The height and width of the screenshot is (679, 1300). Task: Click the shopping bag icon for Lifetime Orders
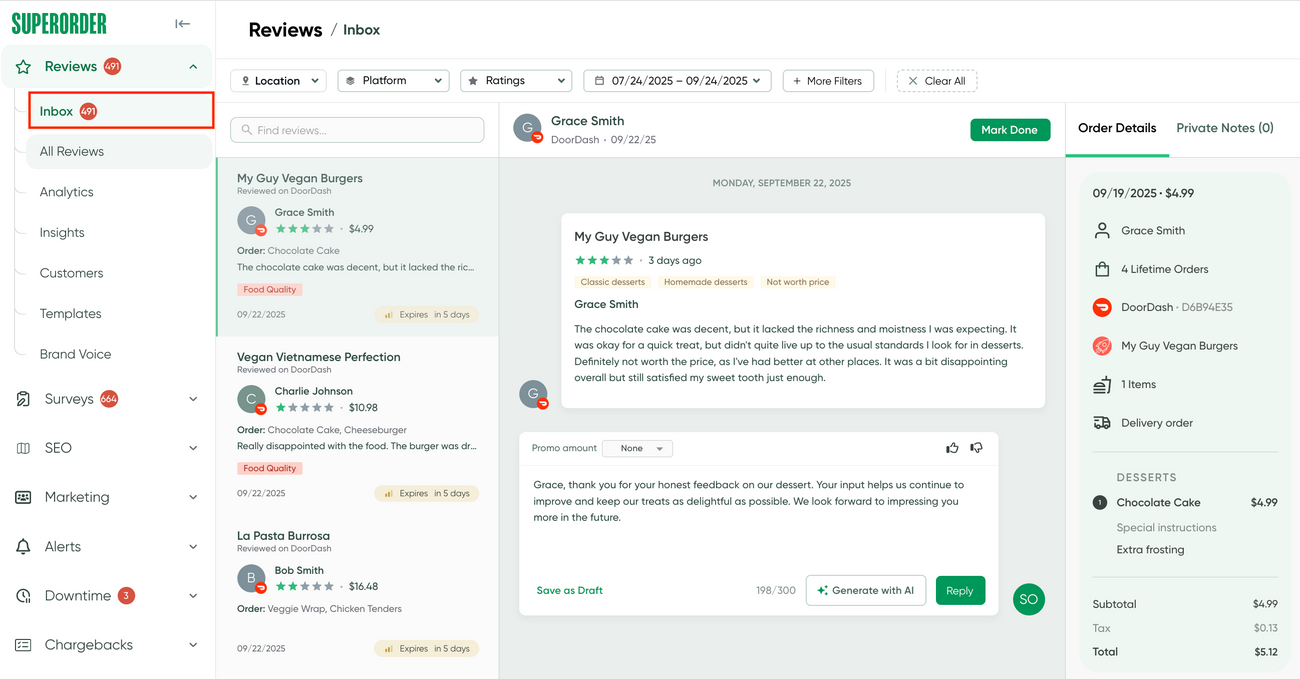pos(1102,269)
